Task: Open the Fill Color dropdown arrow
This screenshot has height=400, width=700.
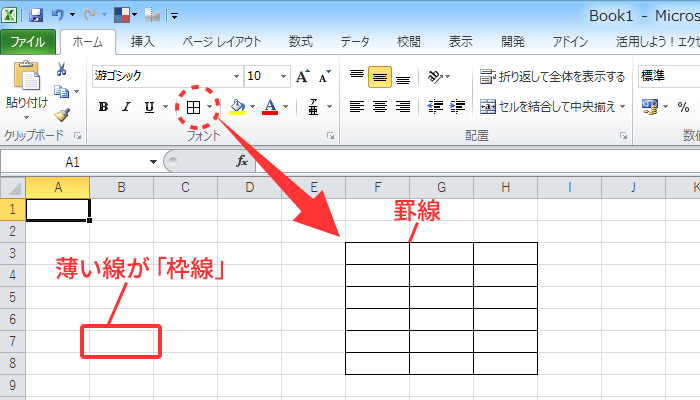Action: (x=252, y=107)
